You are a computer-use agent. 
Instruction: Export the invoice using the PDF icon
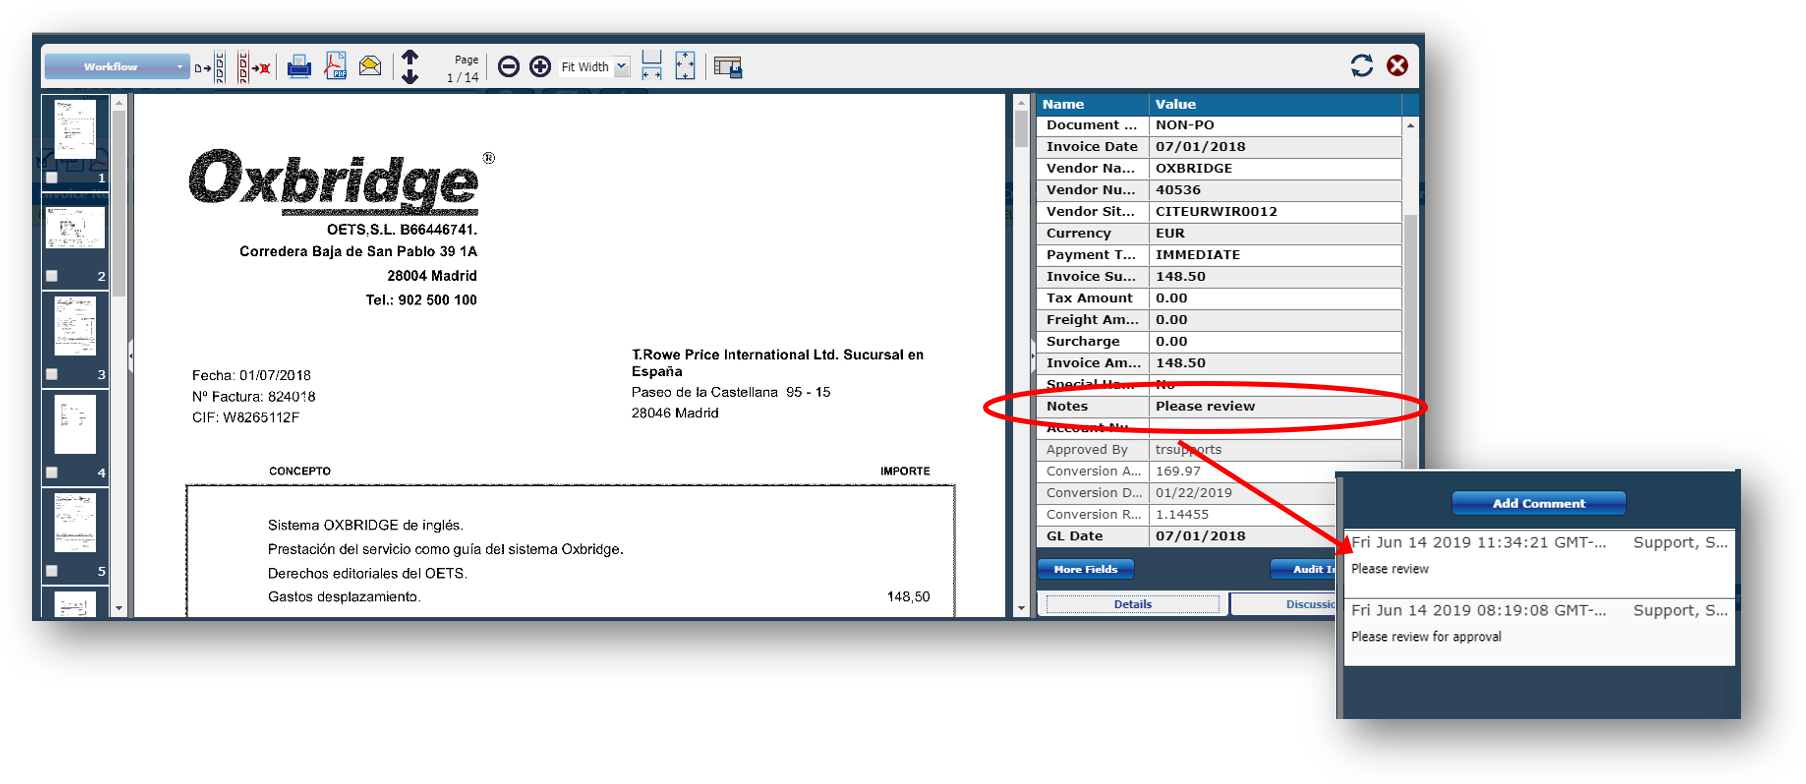pos(336,66)
